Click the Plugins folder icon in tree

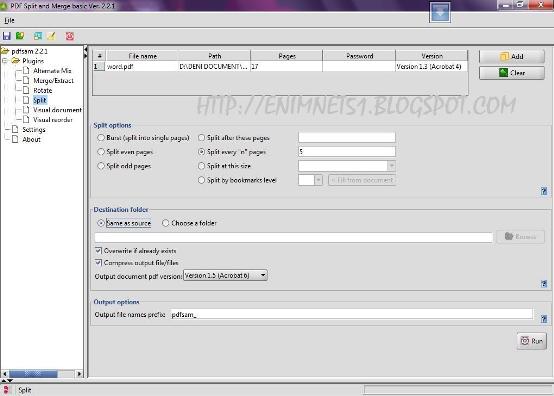click(15, 61)
